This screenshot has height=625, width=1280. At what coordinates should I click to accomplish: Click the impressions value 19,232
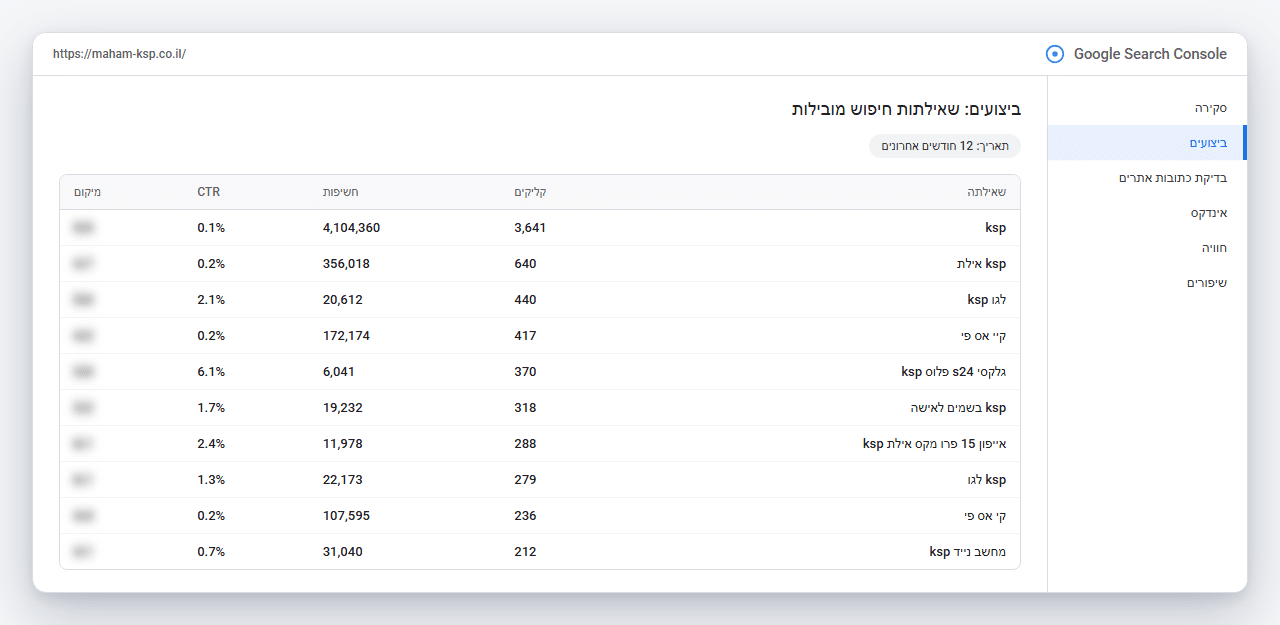[x=343, y=408]
